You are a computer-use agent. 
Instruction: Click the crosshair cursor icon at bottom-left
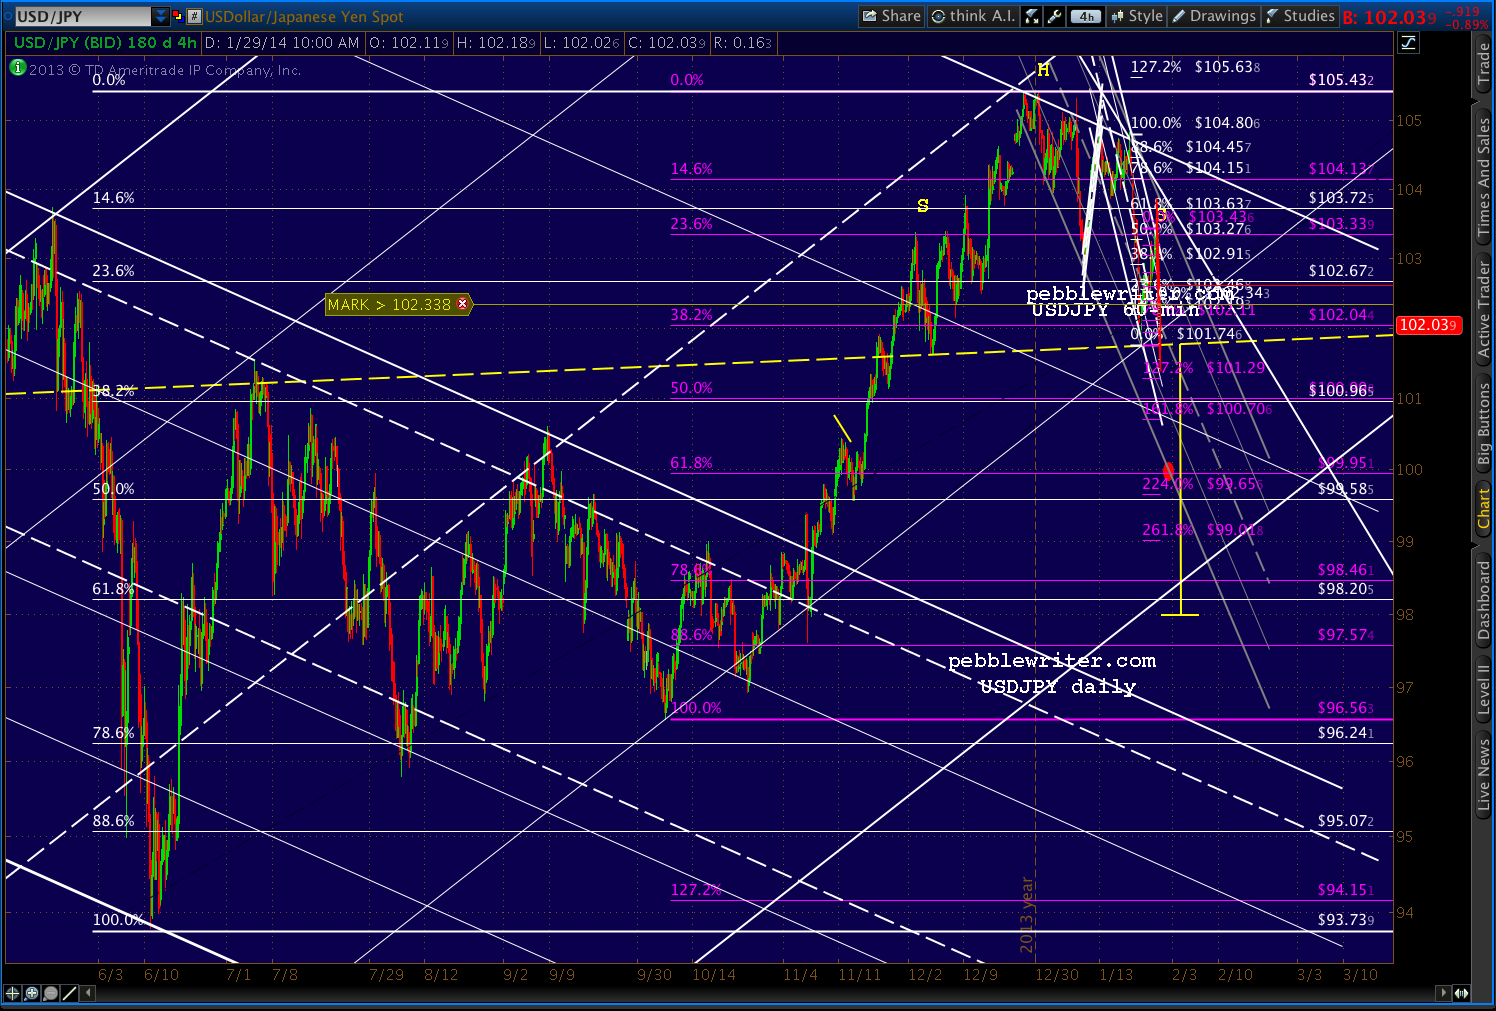pyautogui.click(x=13, y=993)
